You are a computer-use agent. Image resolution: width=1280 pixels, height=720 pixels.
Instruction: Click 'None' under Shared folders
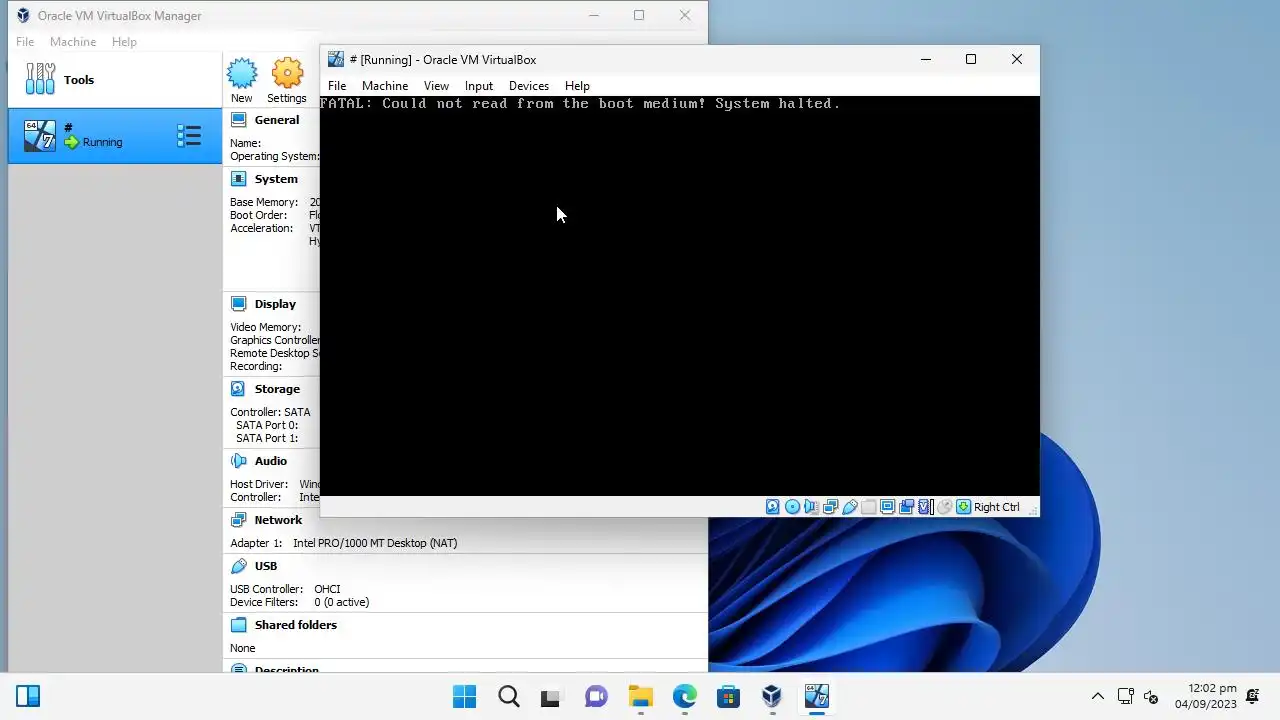point(243,648)
